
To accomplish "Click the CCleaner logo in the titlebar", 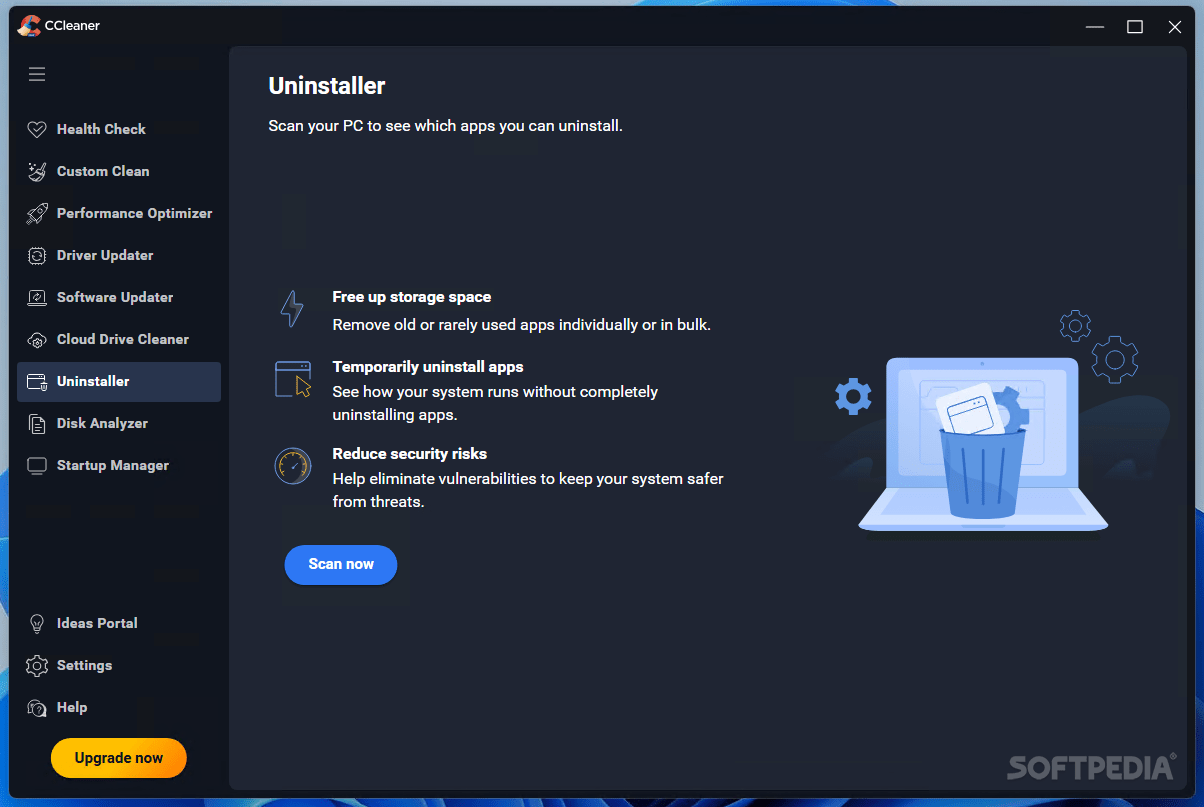I will (x=31, y=25).
